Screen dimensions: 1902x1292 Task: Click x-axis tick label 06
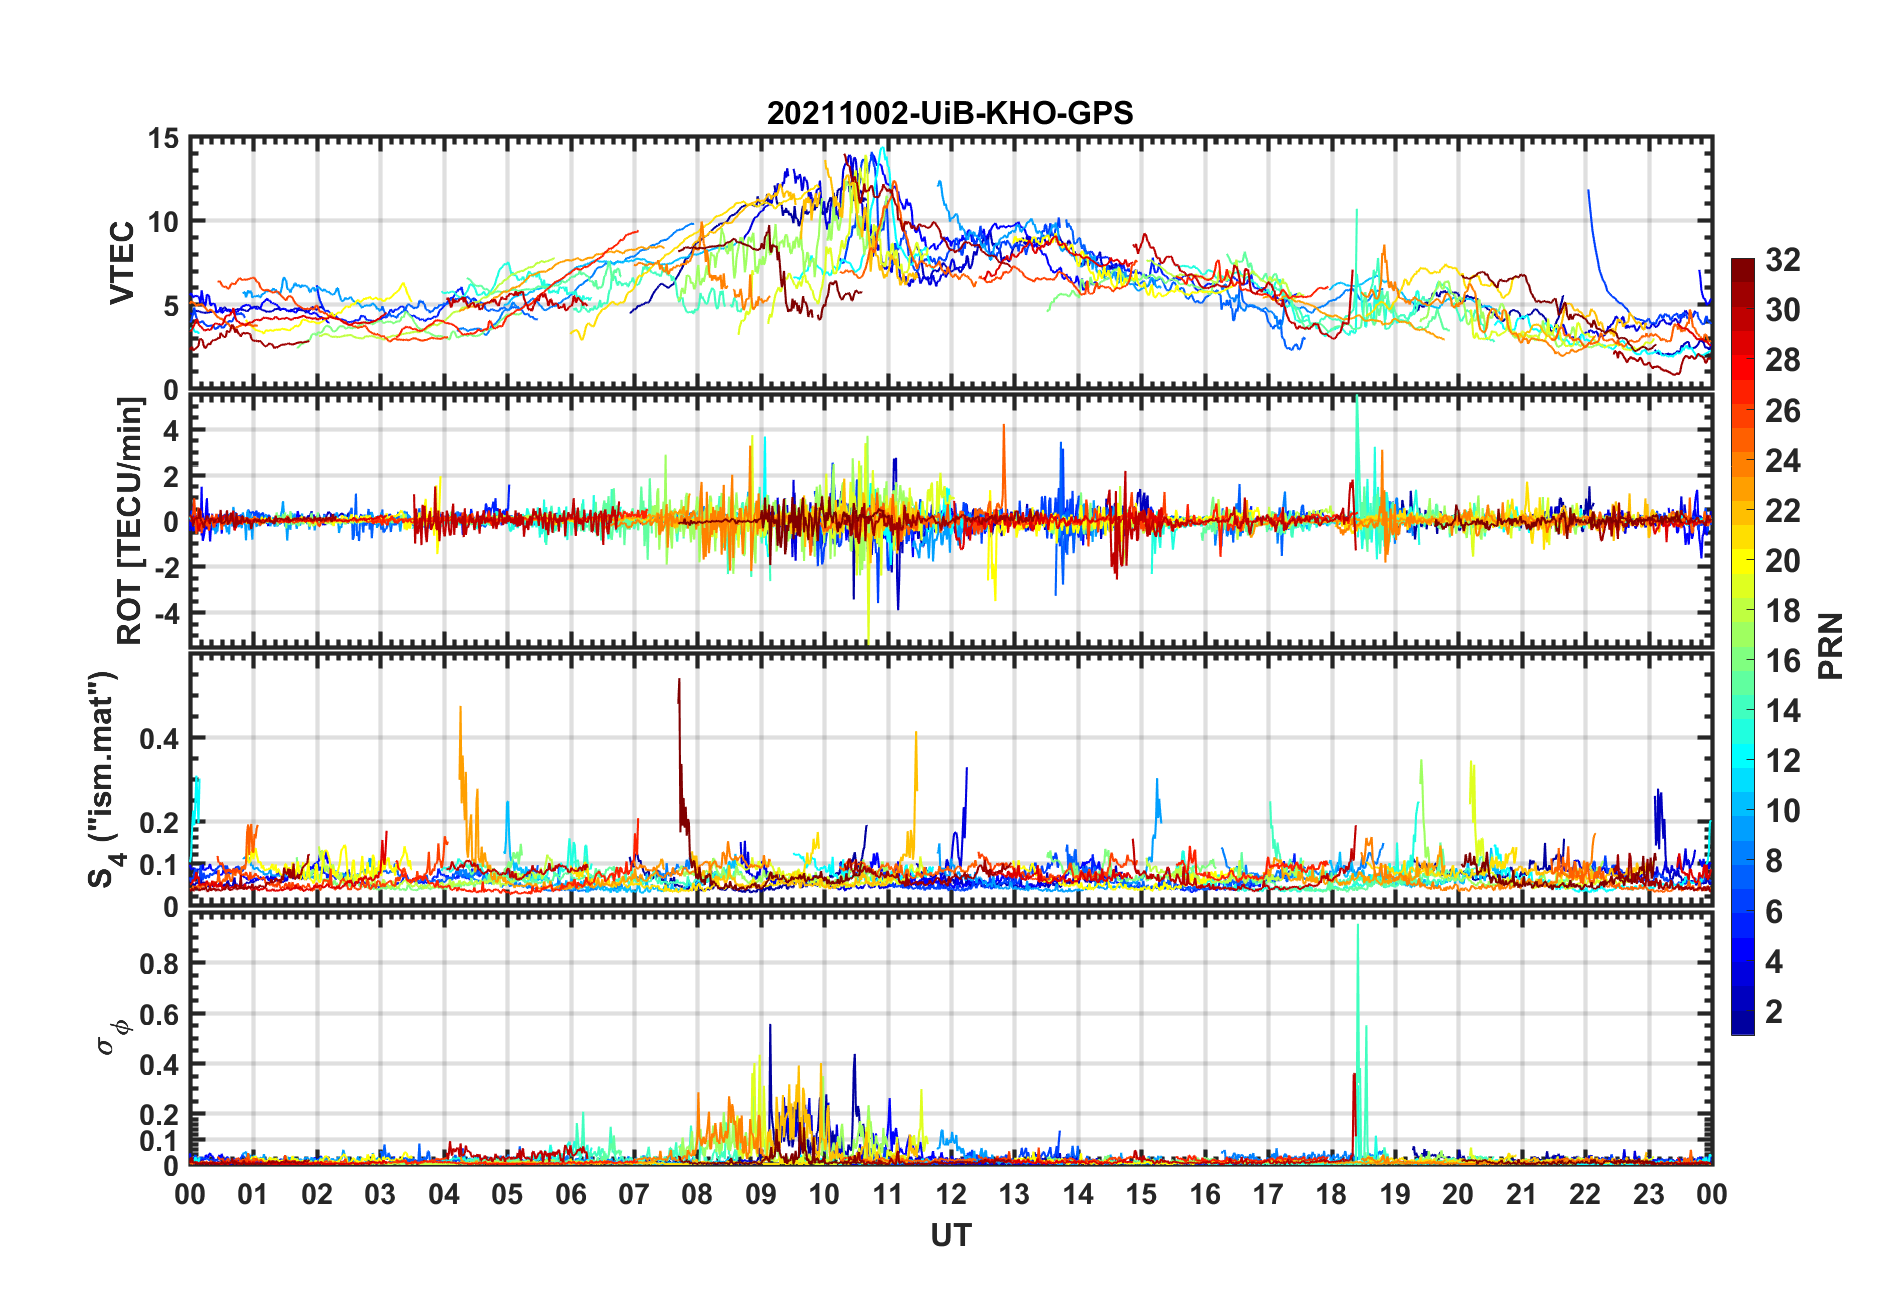(571, 1194)
